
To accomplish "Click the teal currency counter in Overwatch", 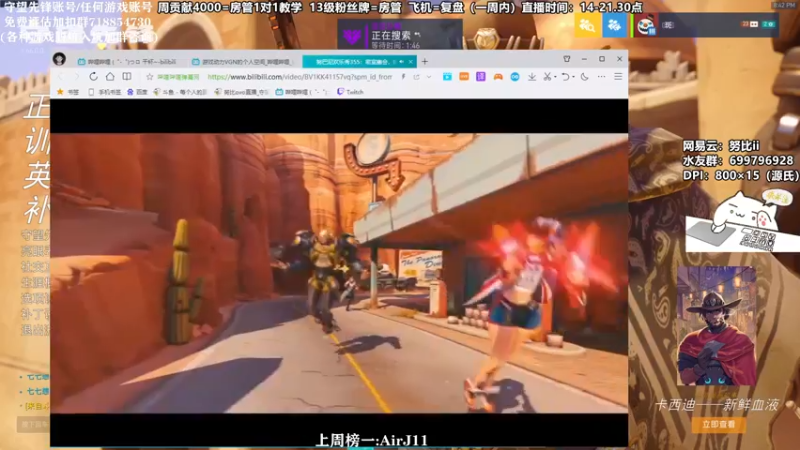I will (769, 24).
